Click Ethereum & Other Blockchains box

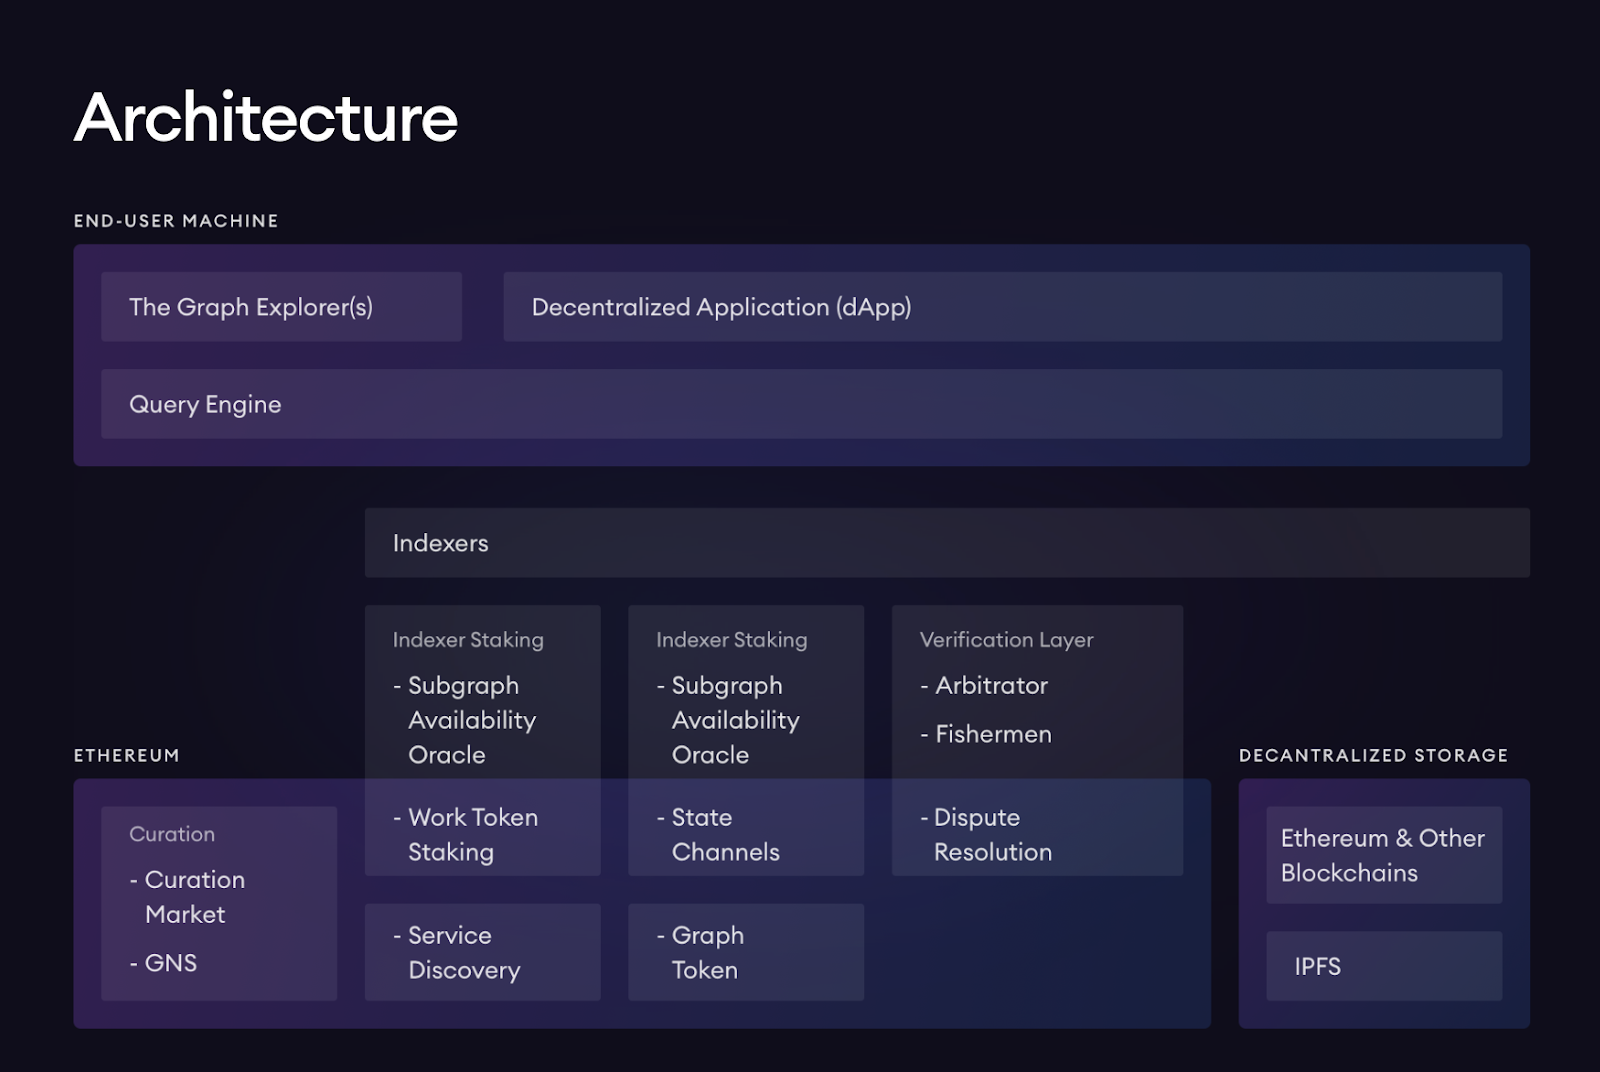(x=1384, y=855)
